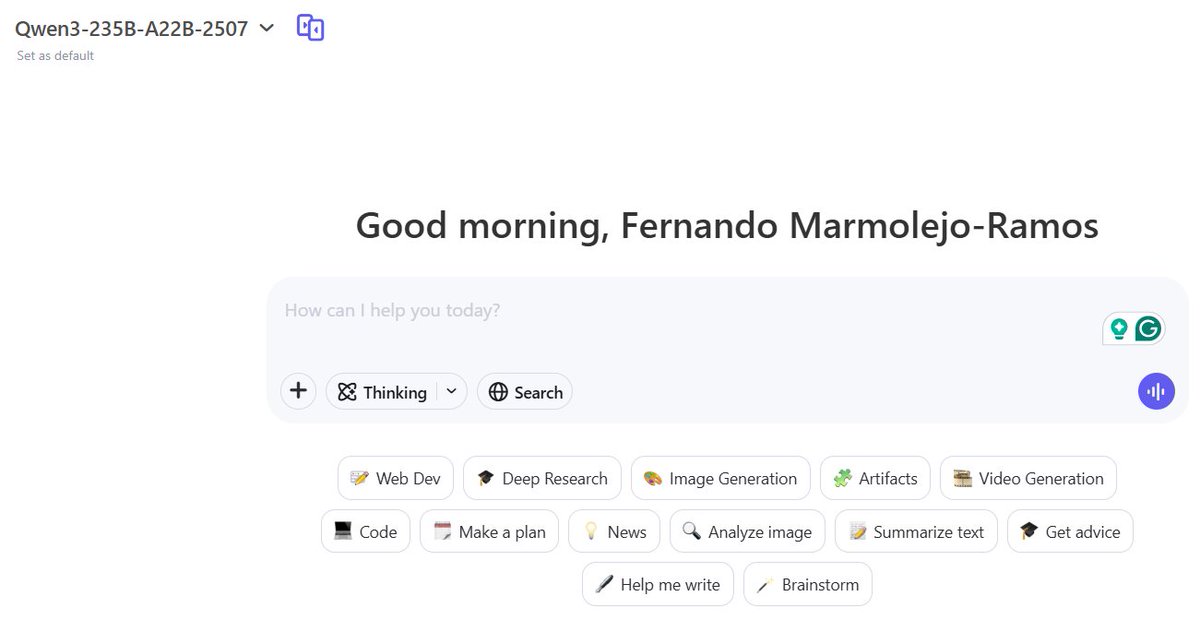
Task: Click the Grammarly lightbulb suggestion icon
Action: coord(1119,328)
